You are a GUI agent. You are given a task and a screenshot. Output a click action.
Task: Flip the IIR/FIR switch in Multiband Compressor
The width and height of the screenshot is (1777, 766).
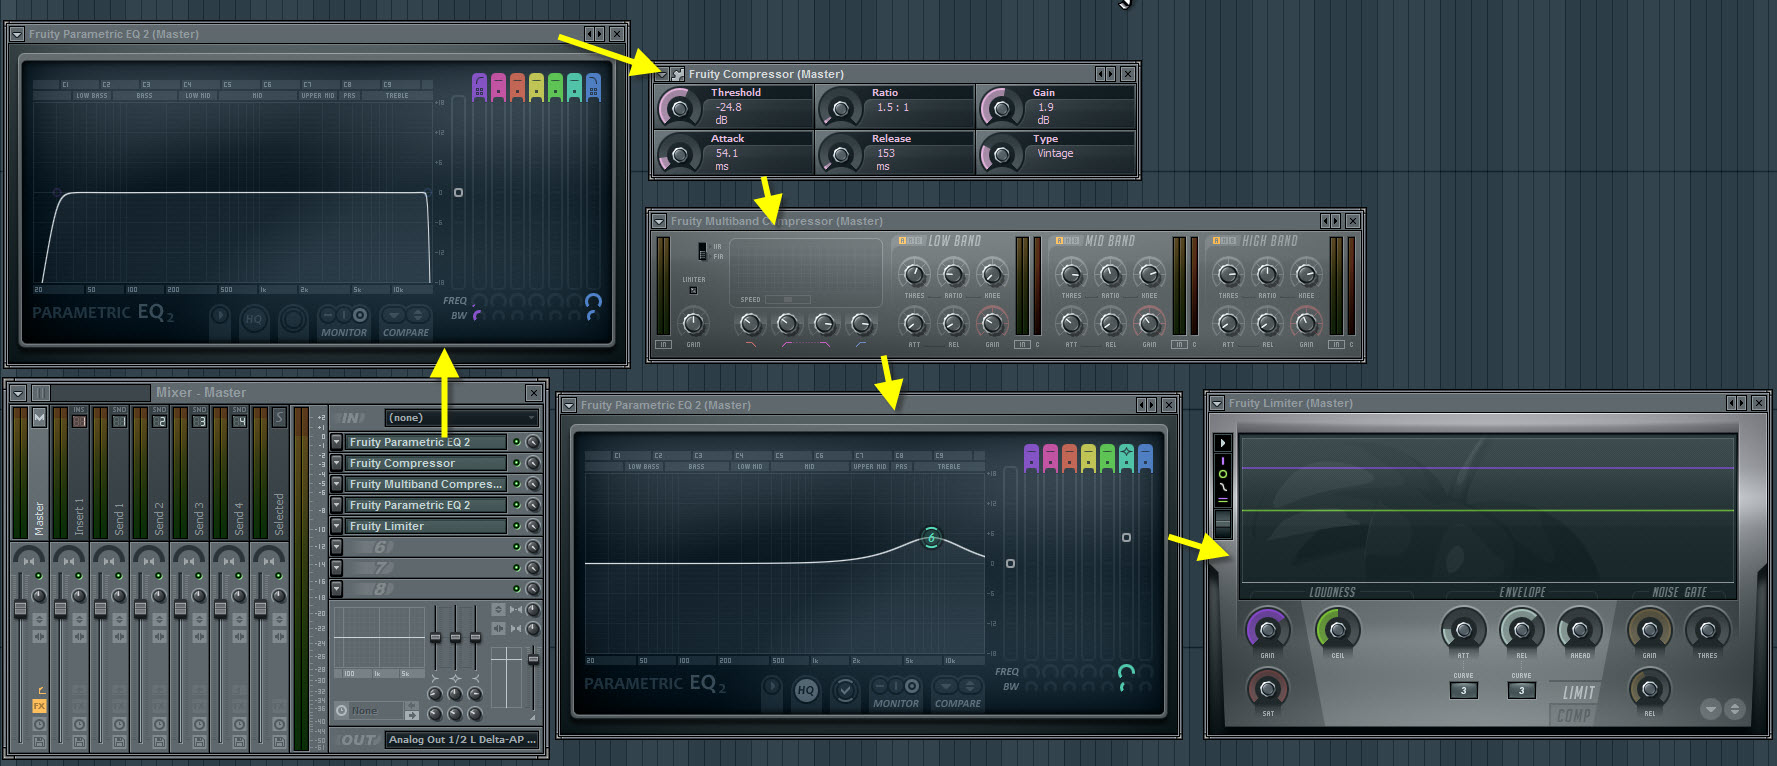click(x=702, y=251)
